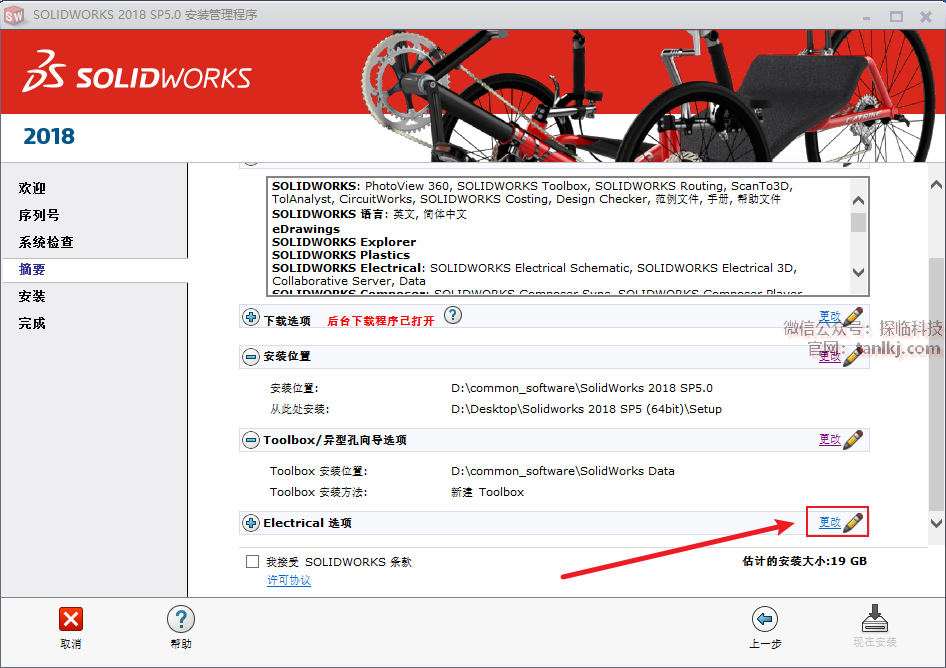Click the pencil icon for Toolbox options
This screenshot has width=946, height=668.
coord(853,439)
